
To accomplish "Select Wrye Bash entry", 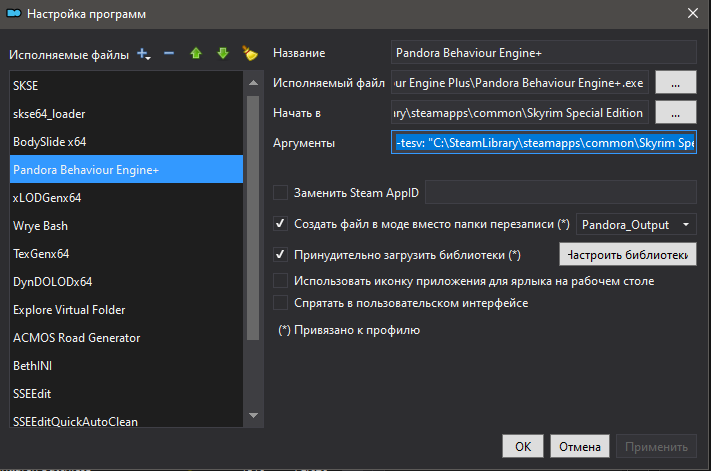I will (x=127, y=225).
